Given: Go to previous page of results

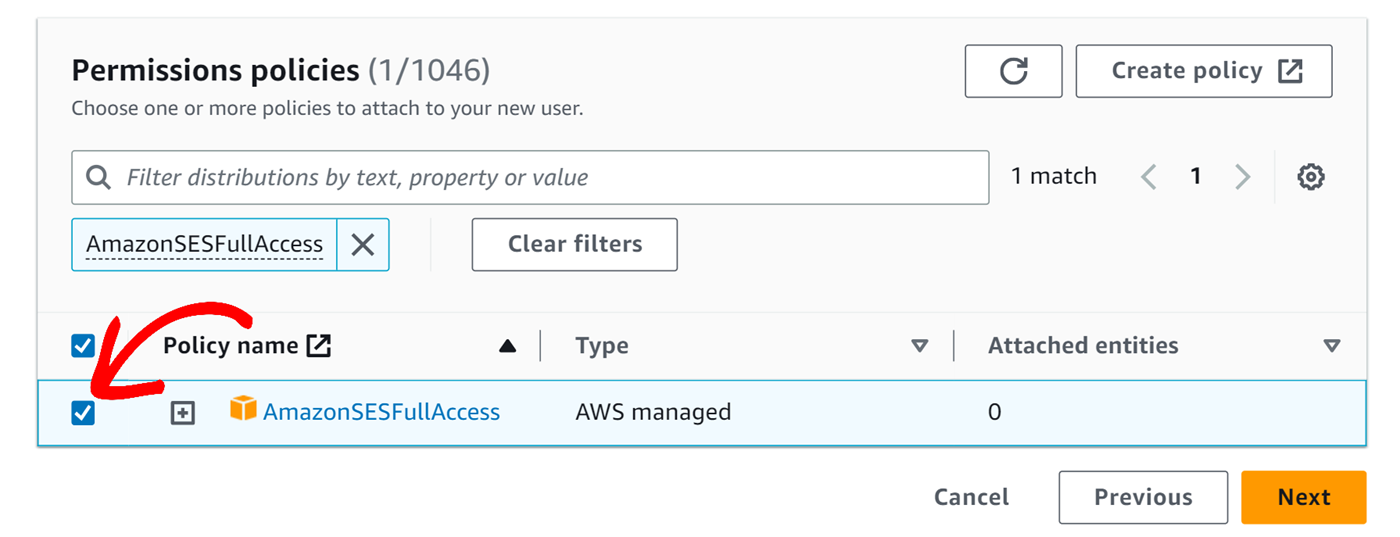Looking at the screenshot, I should [x=1149, y=177].
